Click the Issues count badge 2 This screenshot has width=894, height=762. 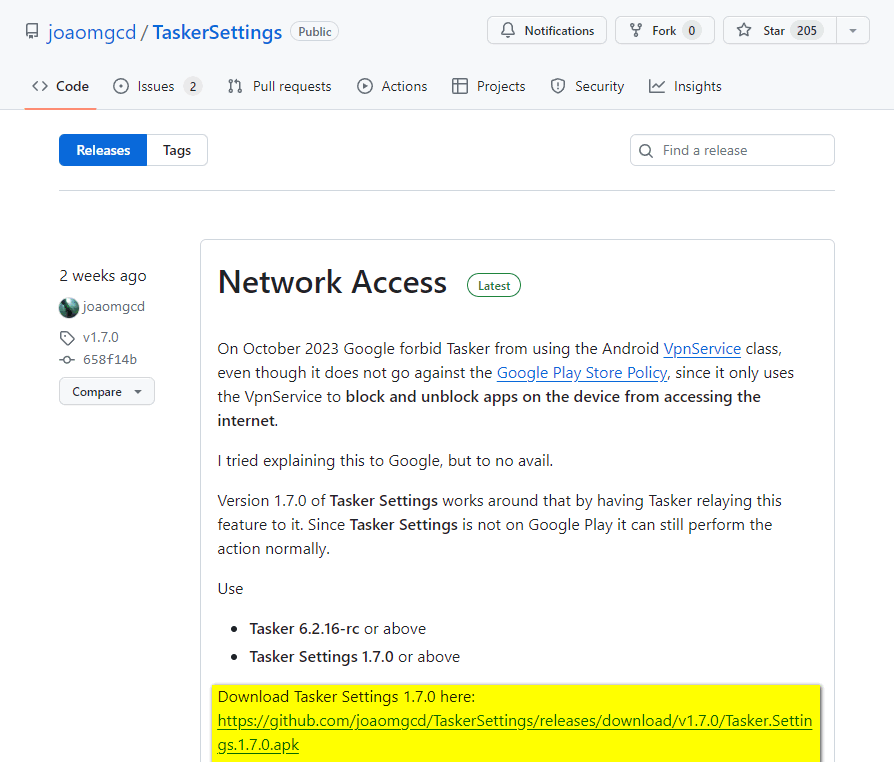pos(193,87)
